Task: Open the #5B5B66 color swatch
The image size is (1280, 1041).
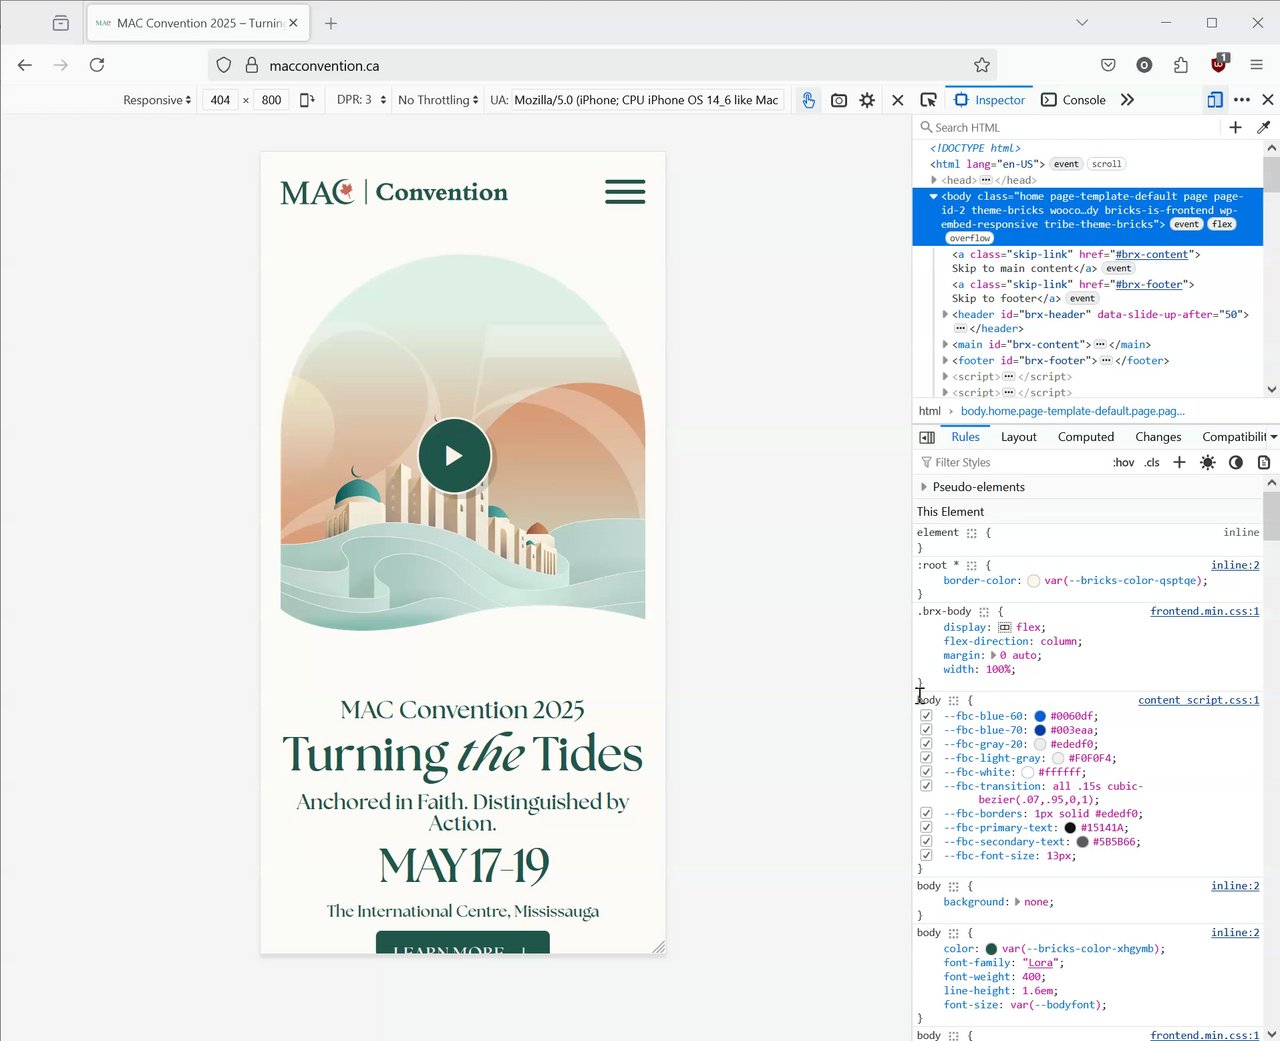Action: [1082, 842]
